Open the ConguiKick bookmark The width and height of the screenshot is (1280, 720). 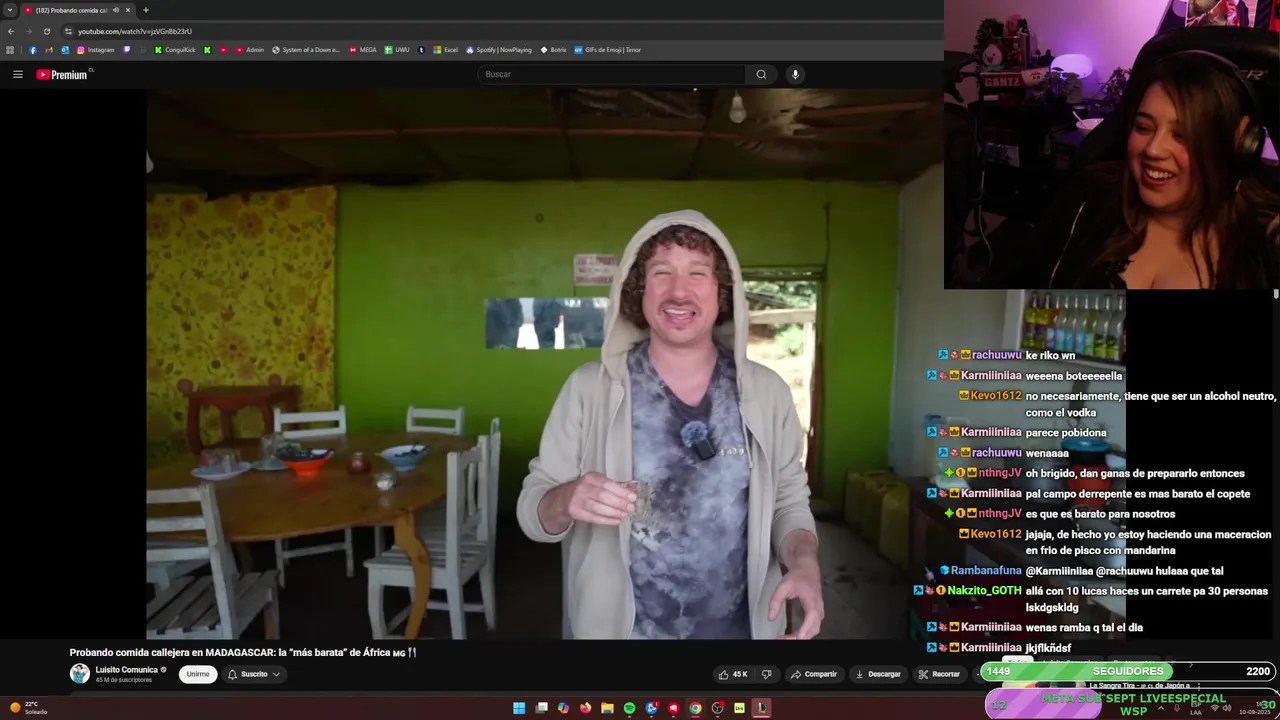(175, 50)
